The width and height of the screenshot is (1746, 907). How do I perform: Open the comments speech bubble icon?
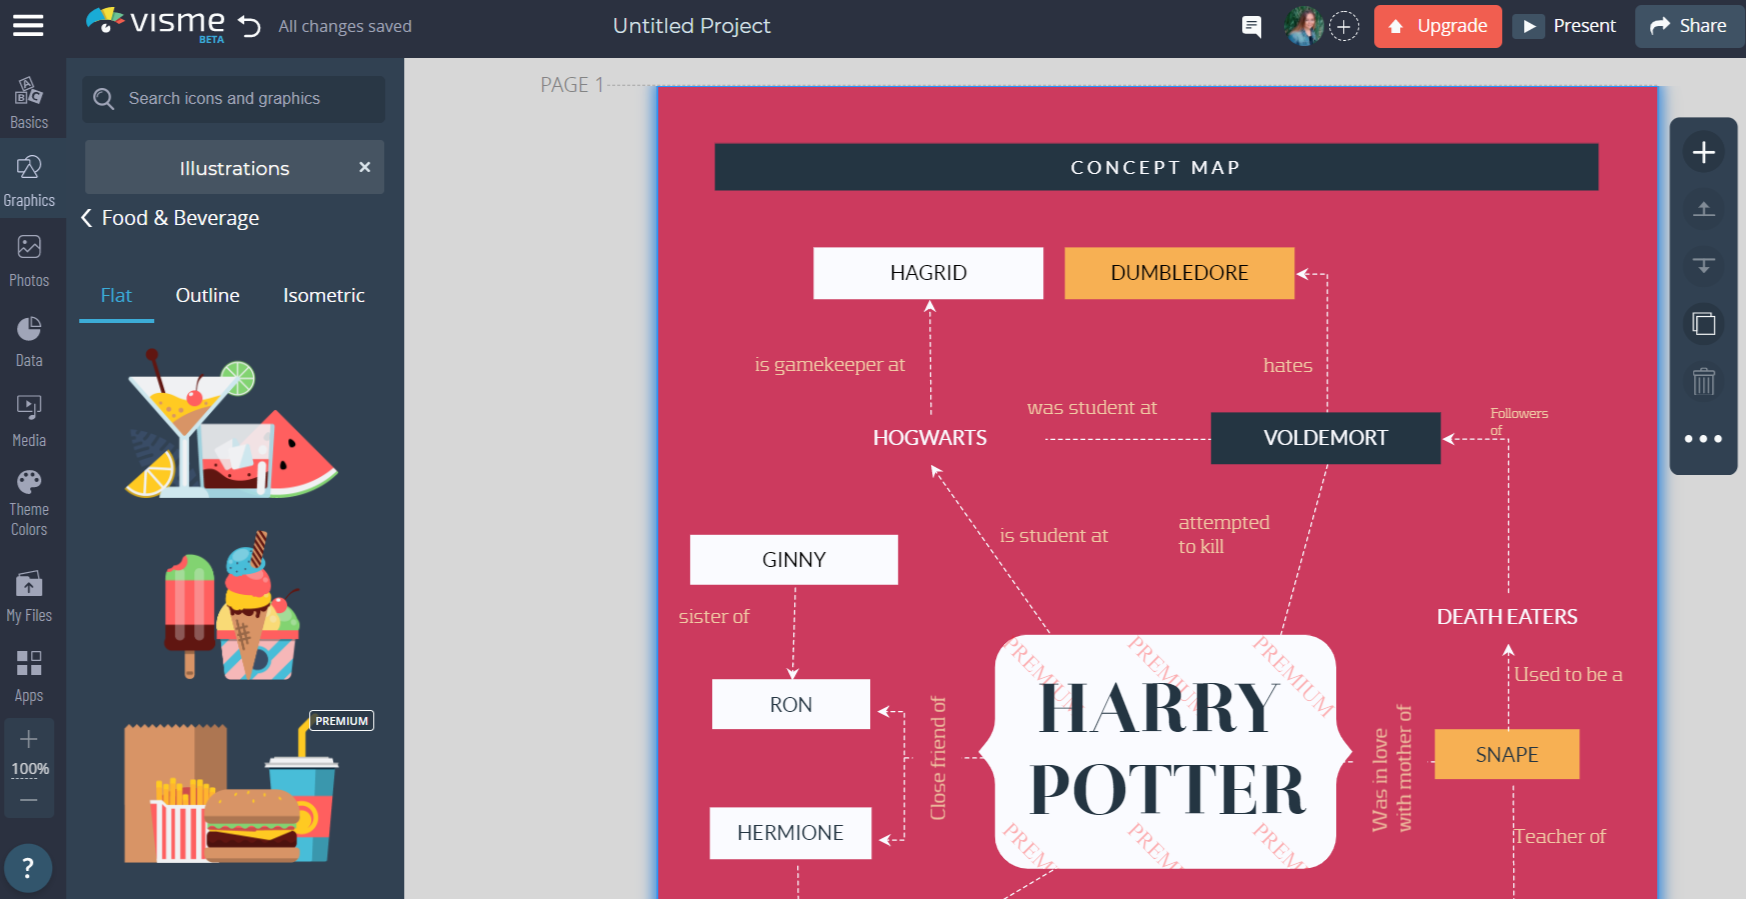[x=1251, y=26]
